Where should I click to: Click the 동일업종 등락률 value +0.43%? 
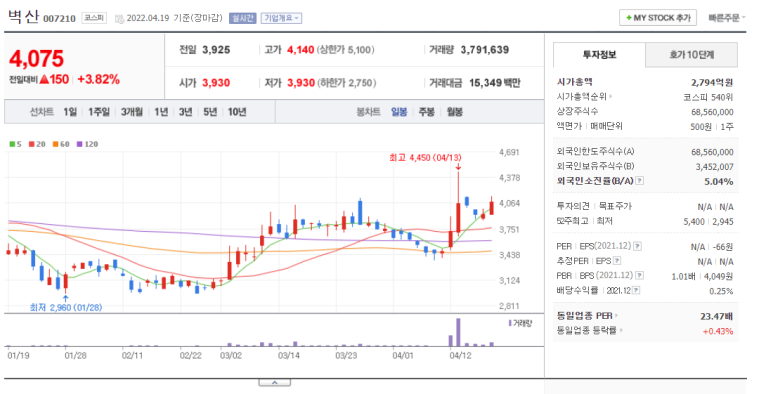coord(718,331)
